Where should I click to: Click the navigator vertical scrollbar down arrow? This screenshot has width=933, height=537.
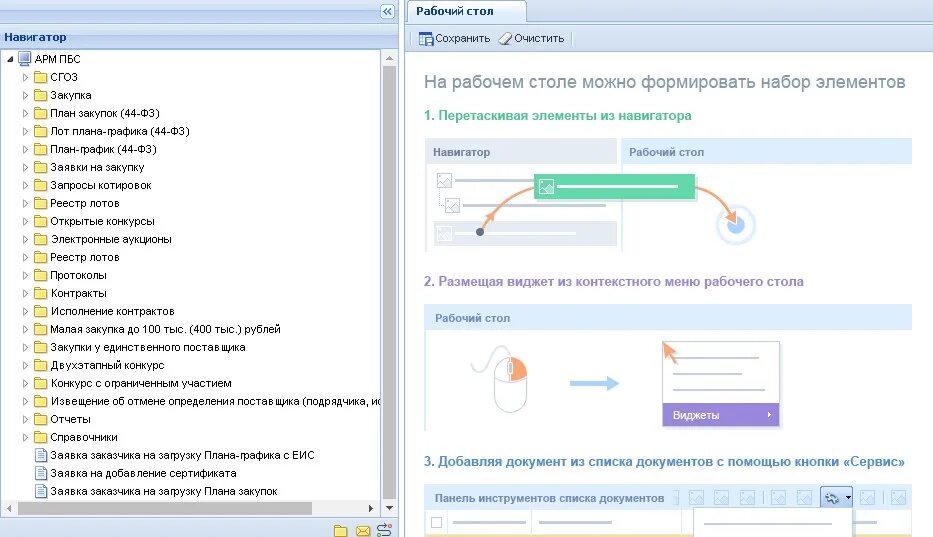click(x=389, y=508)
